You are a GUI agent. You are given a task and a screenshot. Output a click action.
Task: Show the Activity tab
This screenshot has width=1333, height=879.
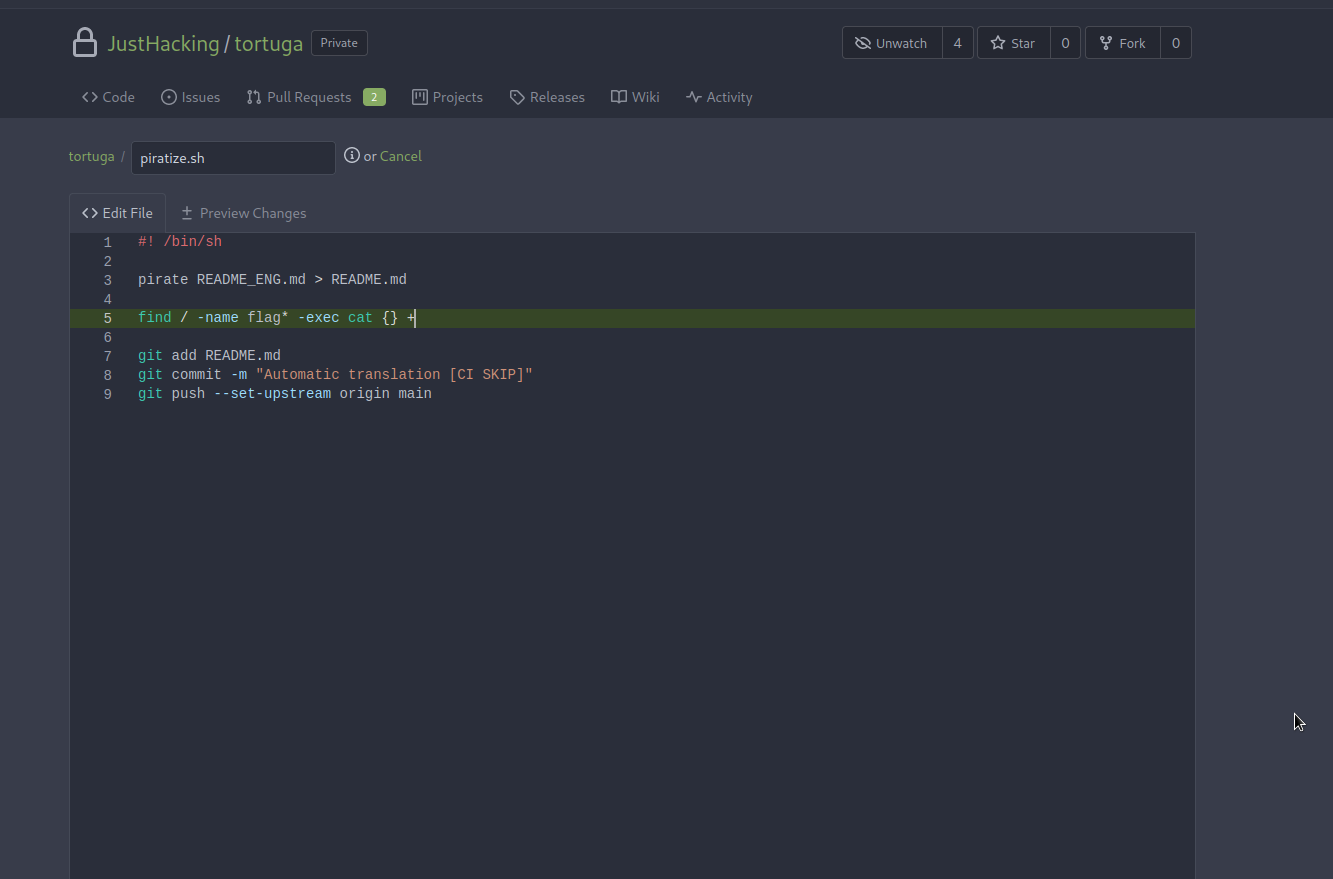[719, 97]
